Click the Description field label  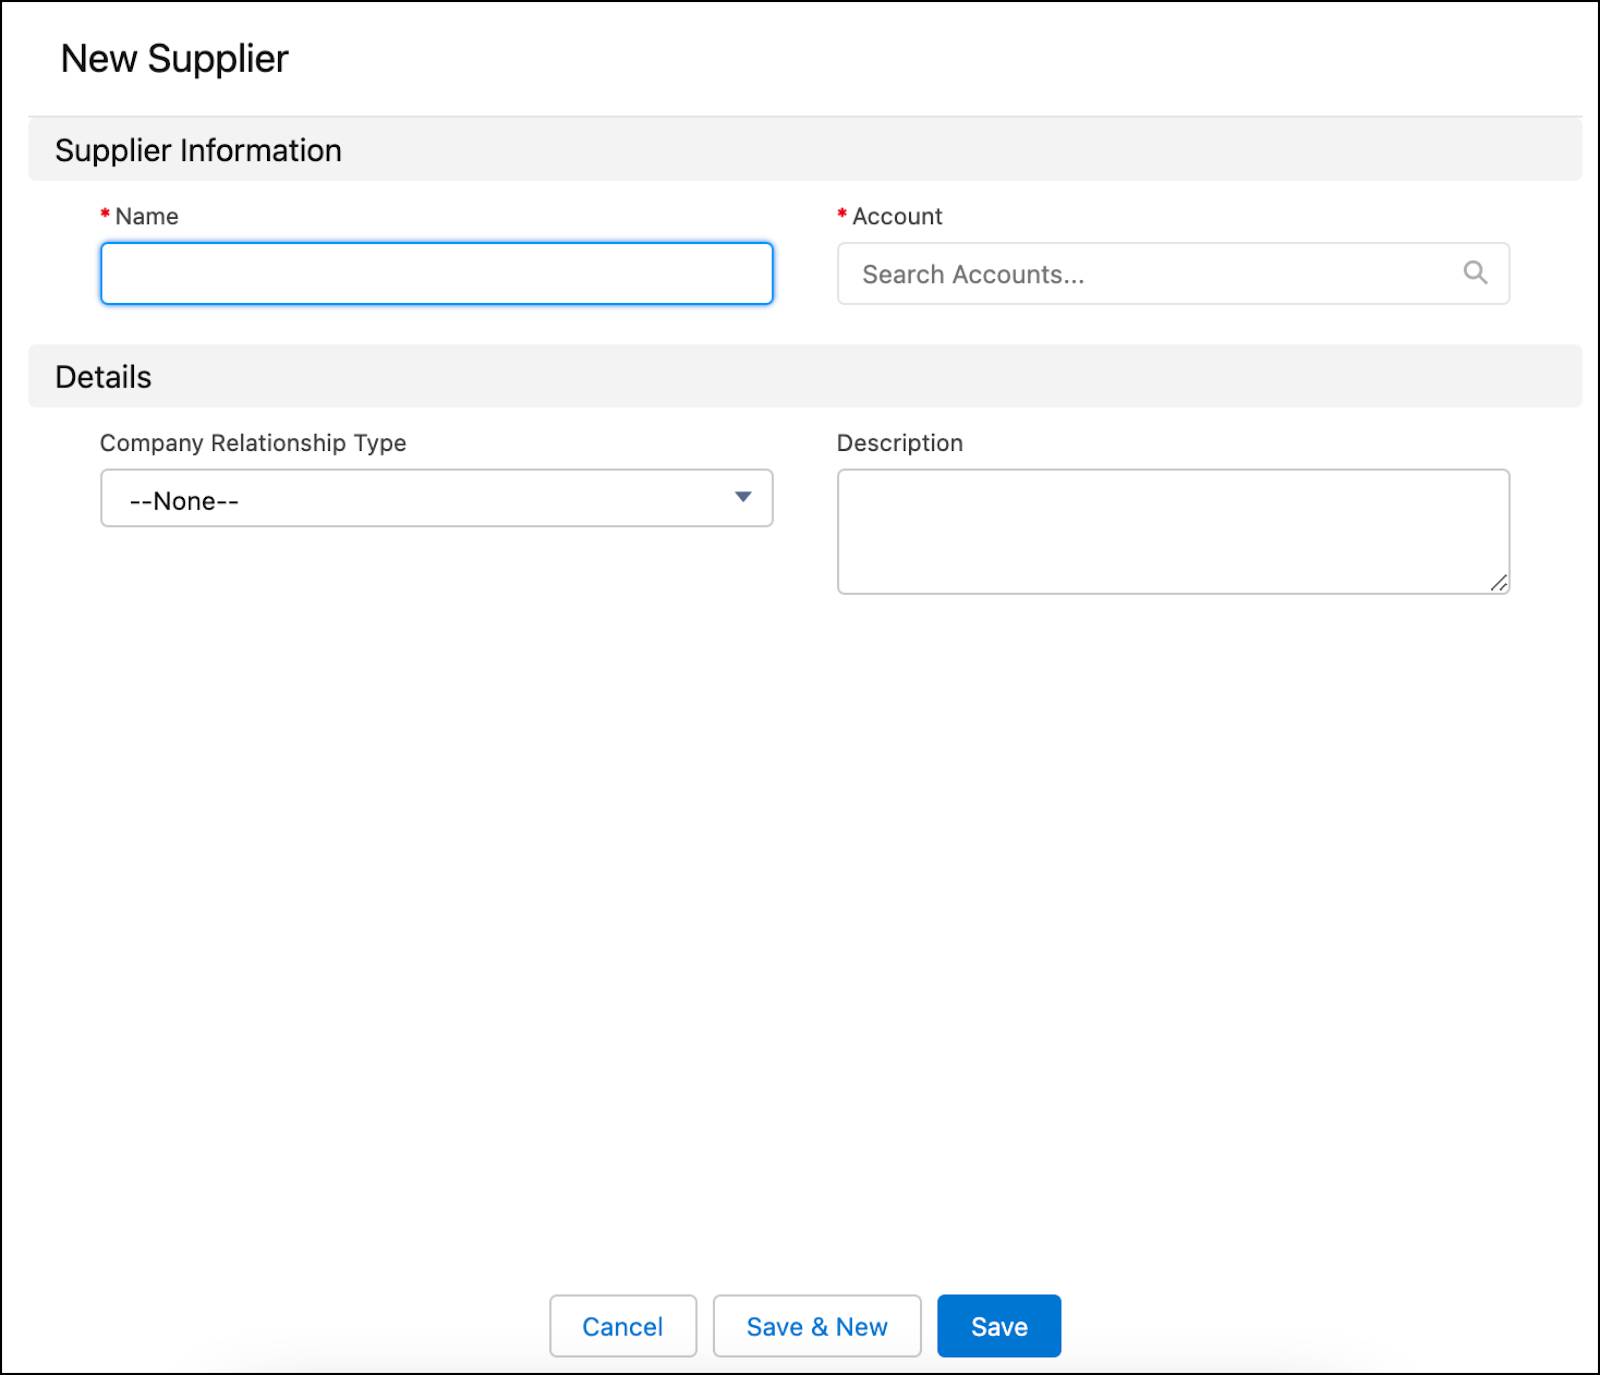900,443
